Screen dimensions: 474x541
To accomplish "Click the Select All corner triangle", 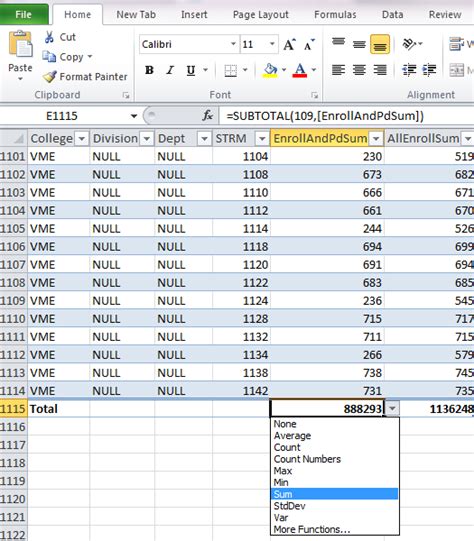I will click(x=18, y=139).
